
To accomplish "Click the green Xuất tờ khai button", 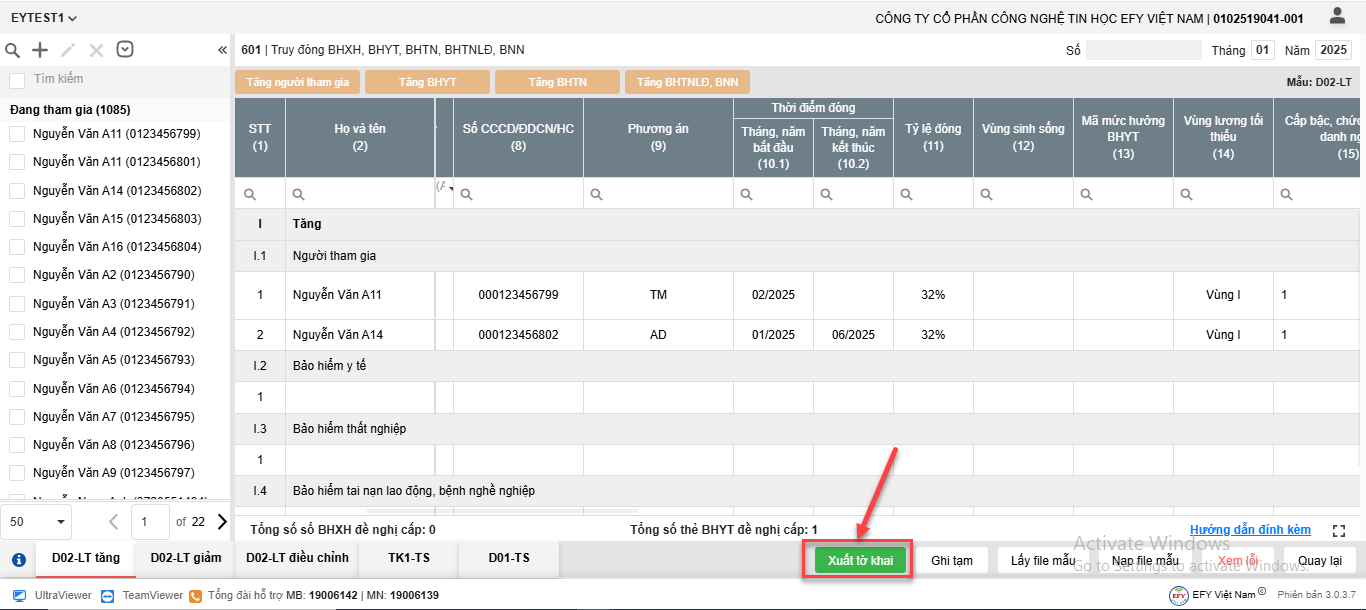I will coord(860,561).
